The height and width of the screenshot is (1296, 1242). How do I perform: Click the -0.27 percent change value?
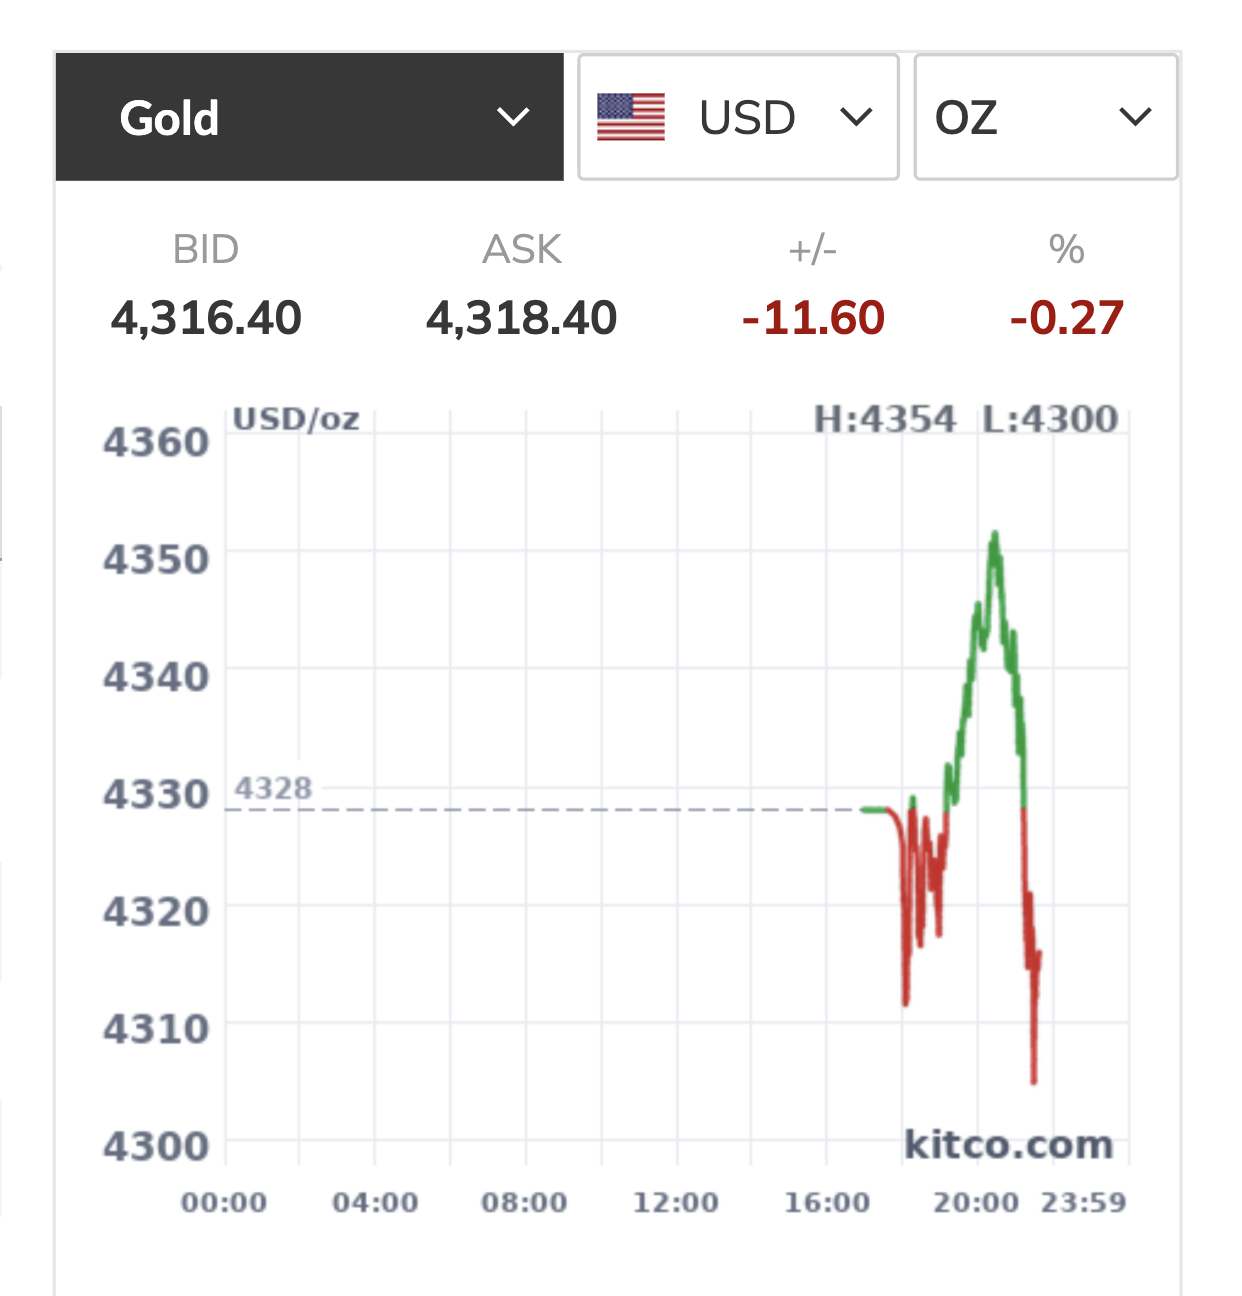1067,319
